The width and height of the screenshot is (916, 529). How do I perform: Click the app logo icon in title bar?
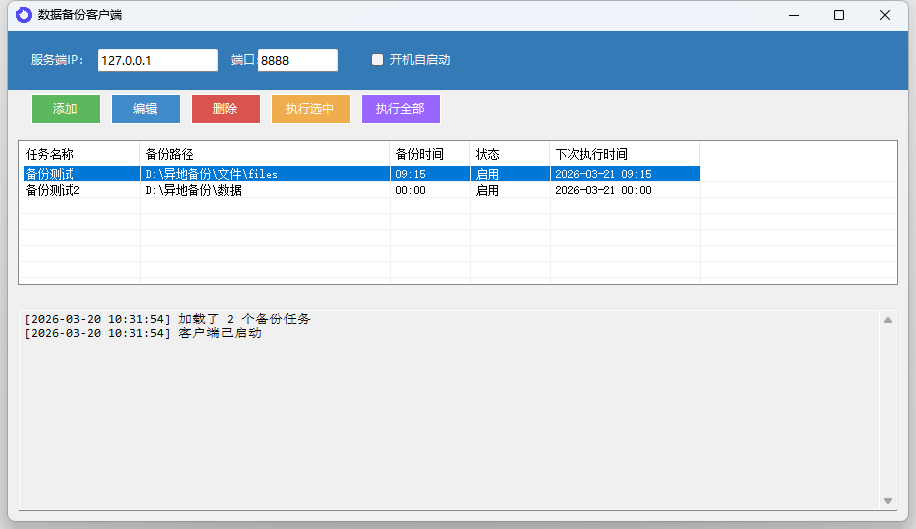click(x=23, y=15)
